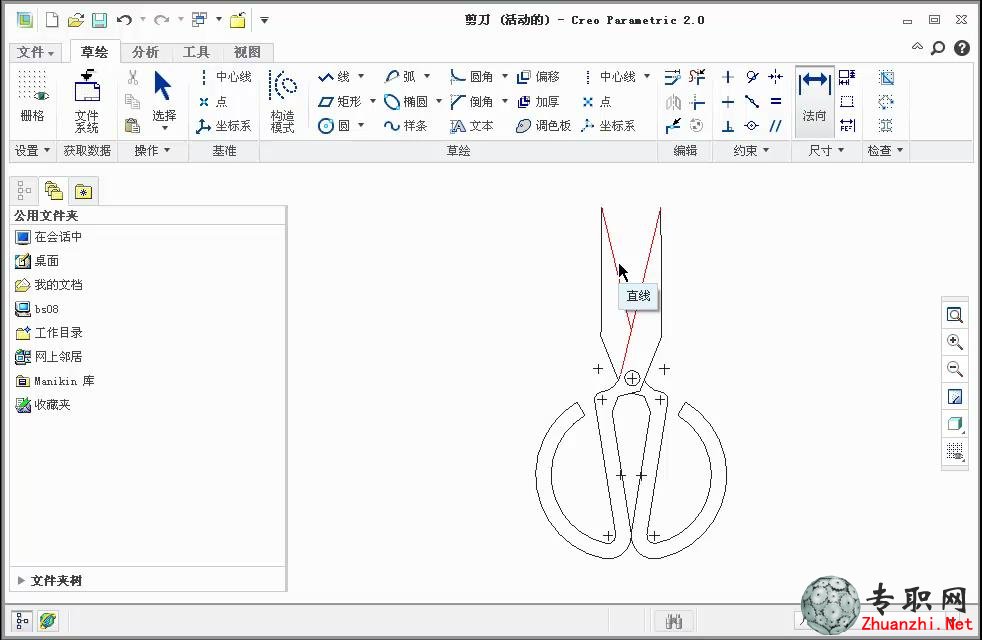
Task: Create a new file from quick access toolbar
Action: coord(52,20)
